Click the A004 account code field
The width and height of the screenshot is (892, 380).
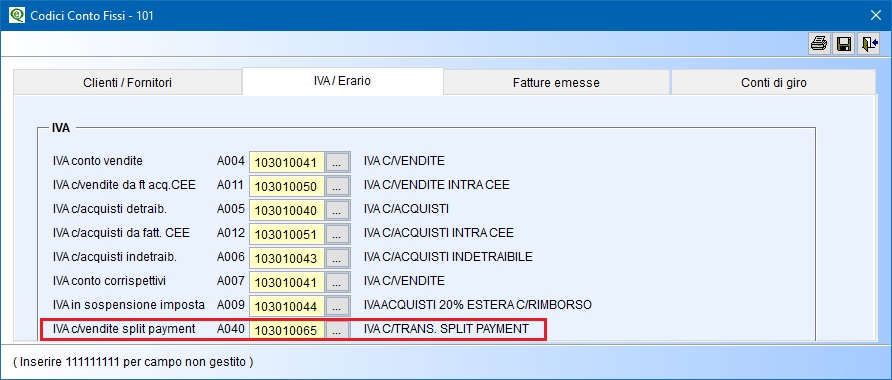click(x=287, y=163)
